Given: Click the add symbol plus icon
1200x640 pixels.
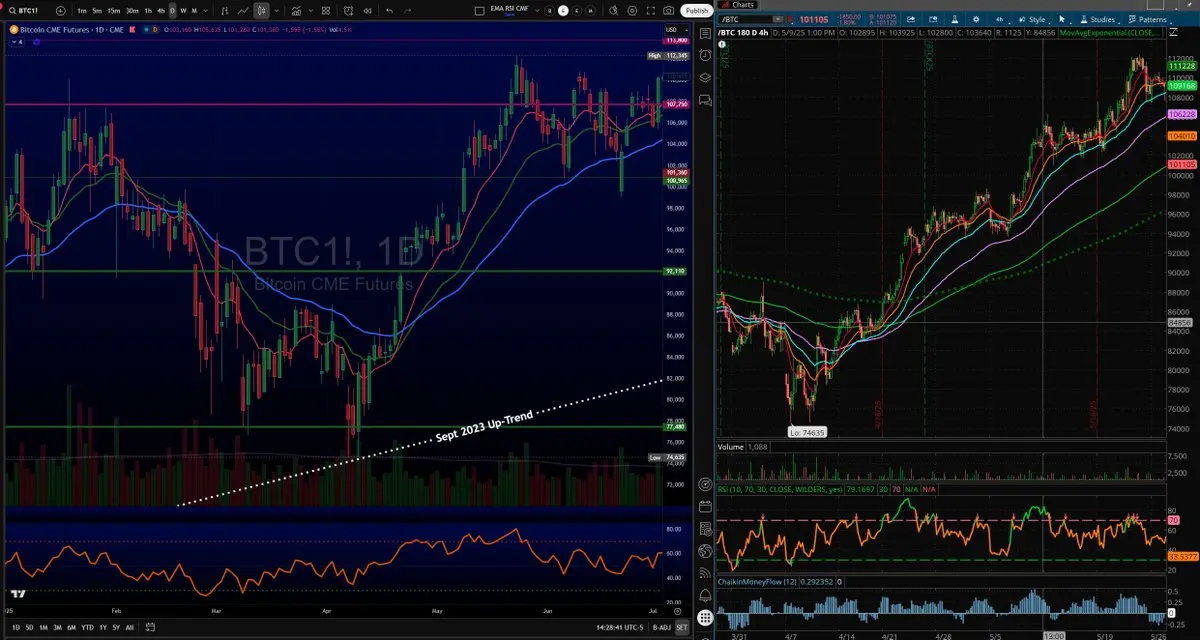Looking at the screenshot, I should [x=61, y=10].
